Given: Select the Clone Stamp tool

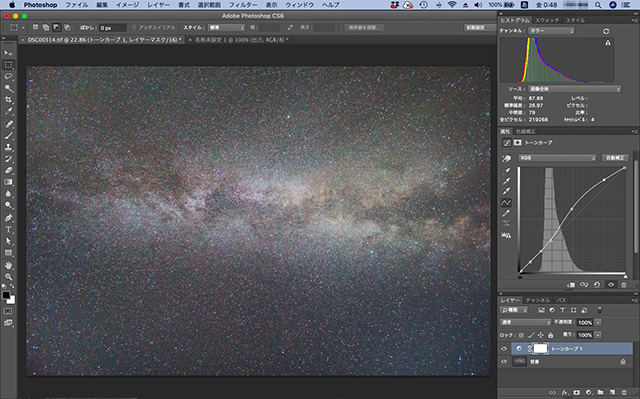Looking at the screenshot, I should click(8, 147).
